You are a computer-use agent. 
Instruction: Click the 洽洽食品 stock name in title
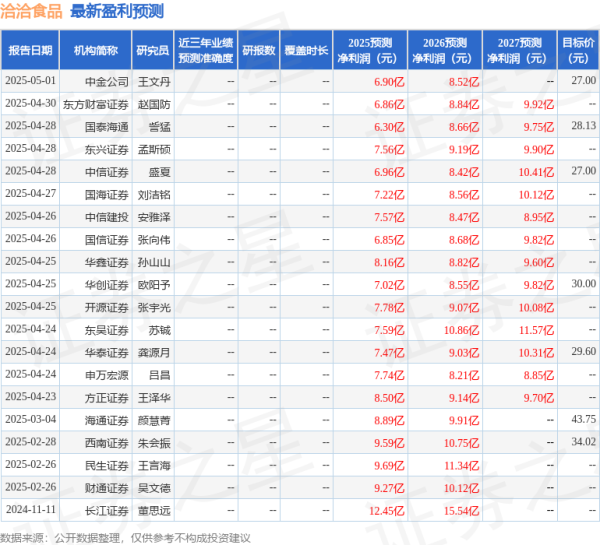point(33,12)
